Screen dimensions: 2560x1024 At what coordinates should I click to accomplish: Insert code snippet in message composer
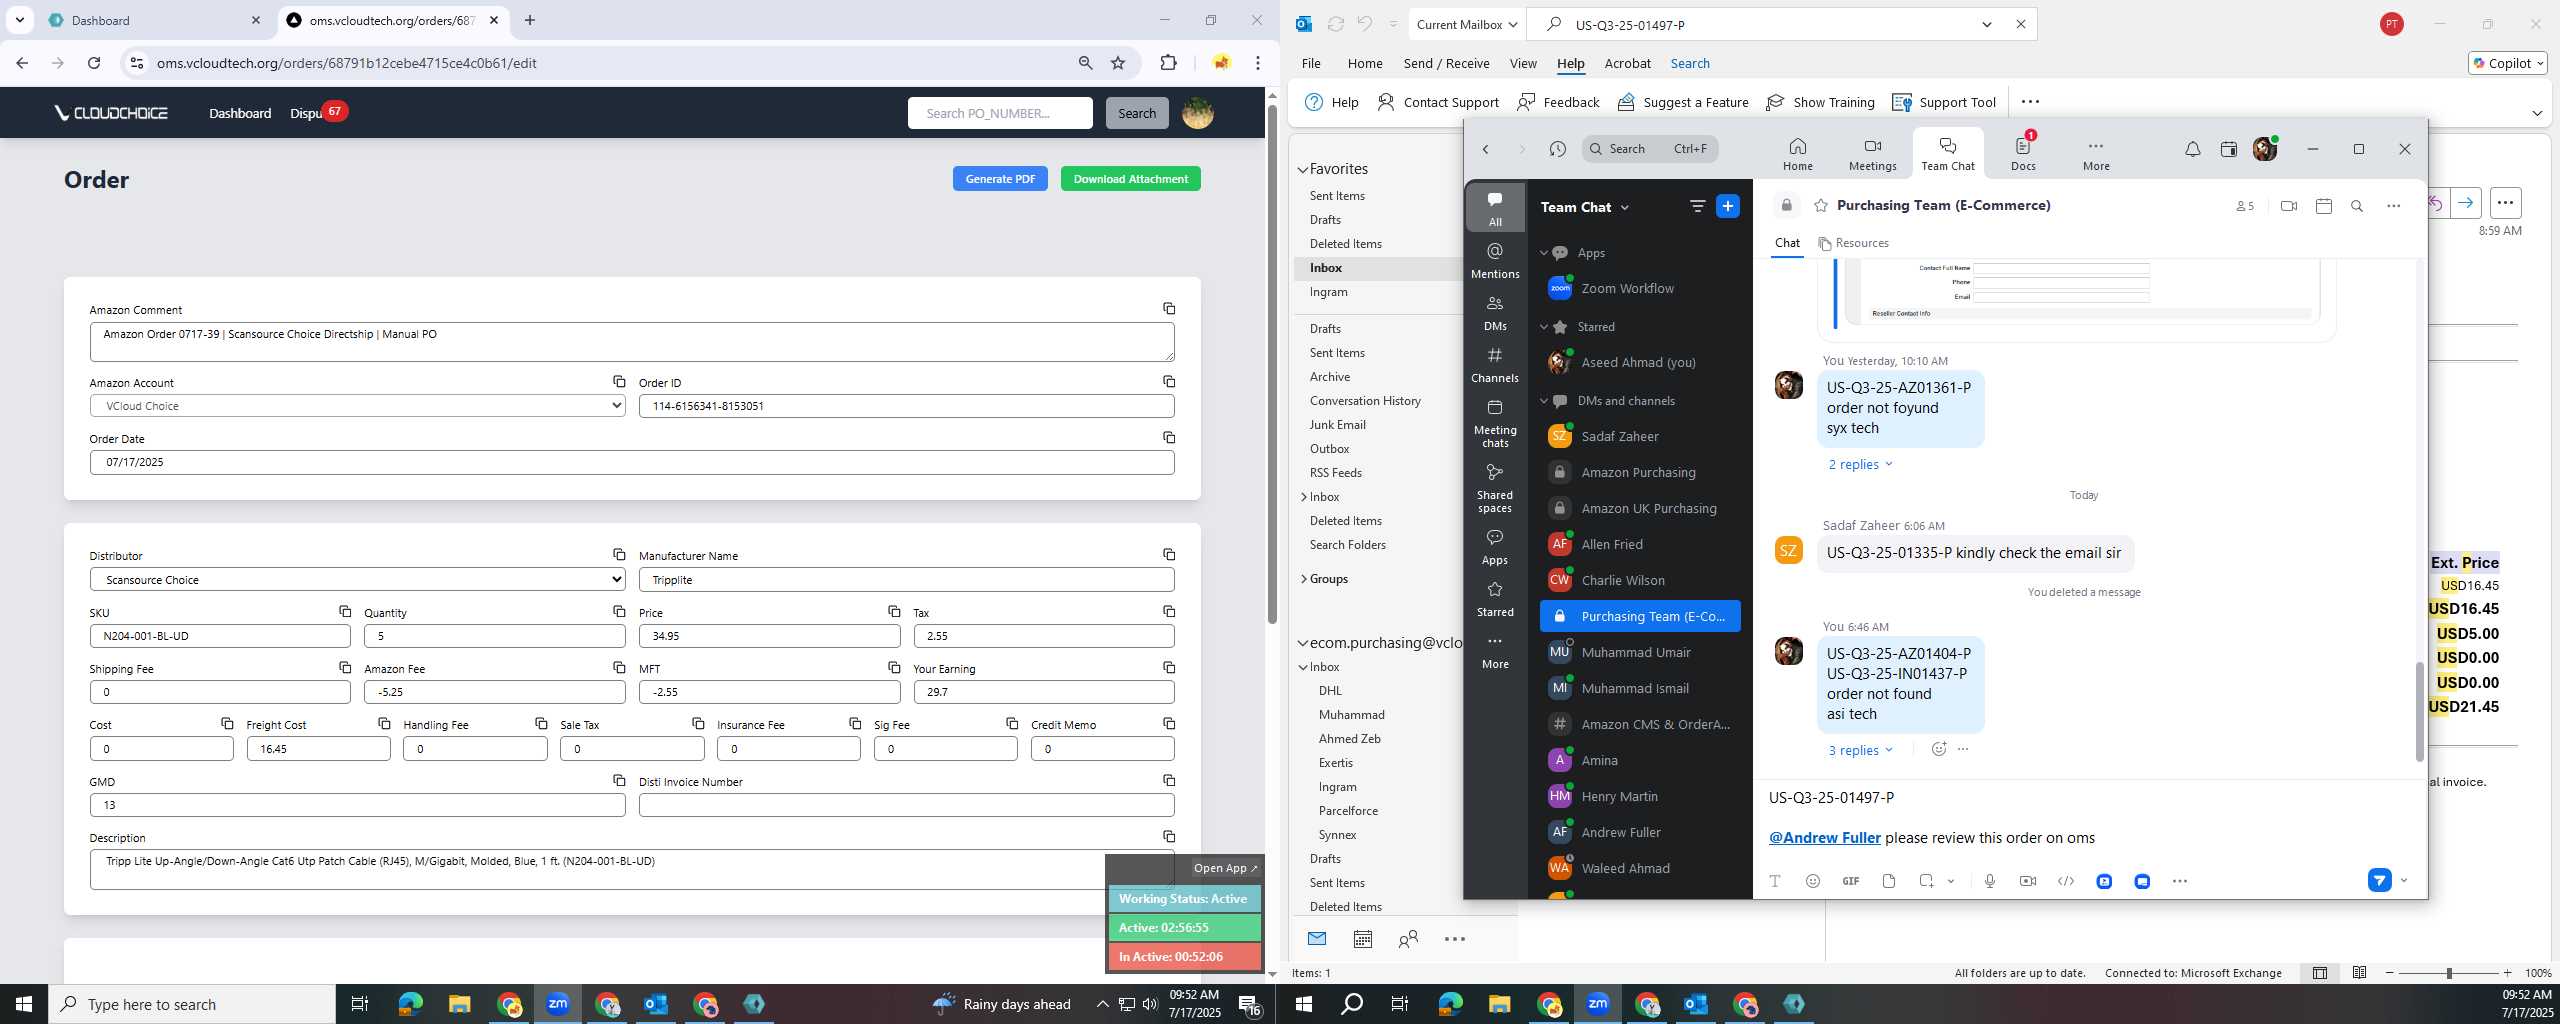pos(2065,881)
